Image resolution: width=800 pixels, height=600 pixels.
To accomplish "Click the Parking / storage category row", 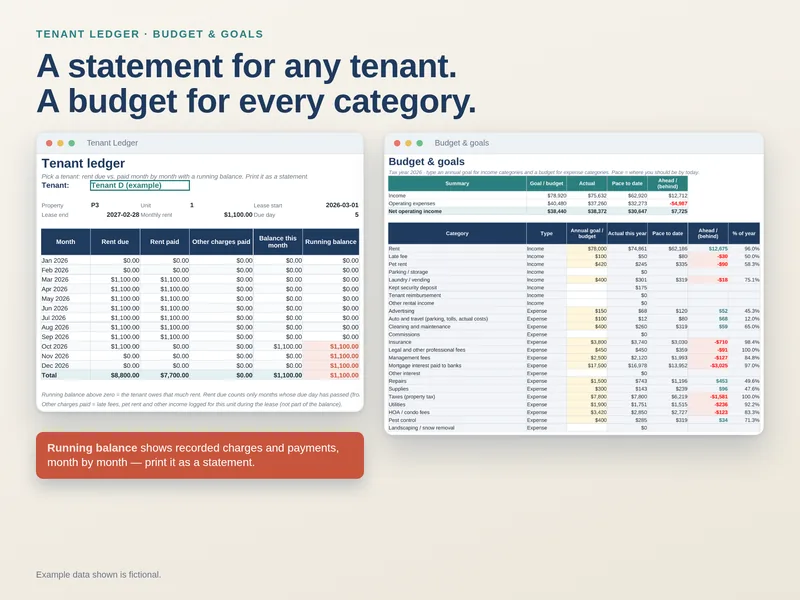I will [x=574, y=272].
